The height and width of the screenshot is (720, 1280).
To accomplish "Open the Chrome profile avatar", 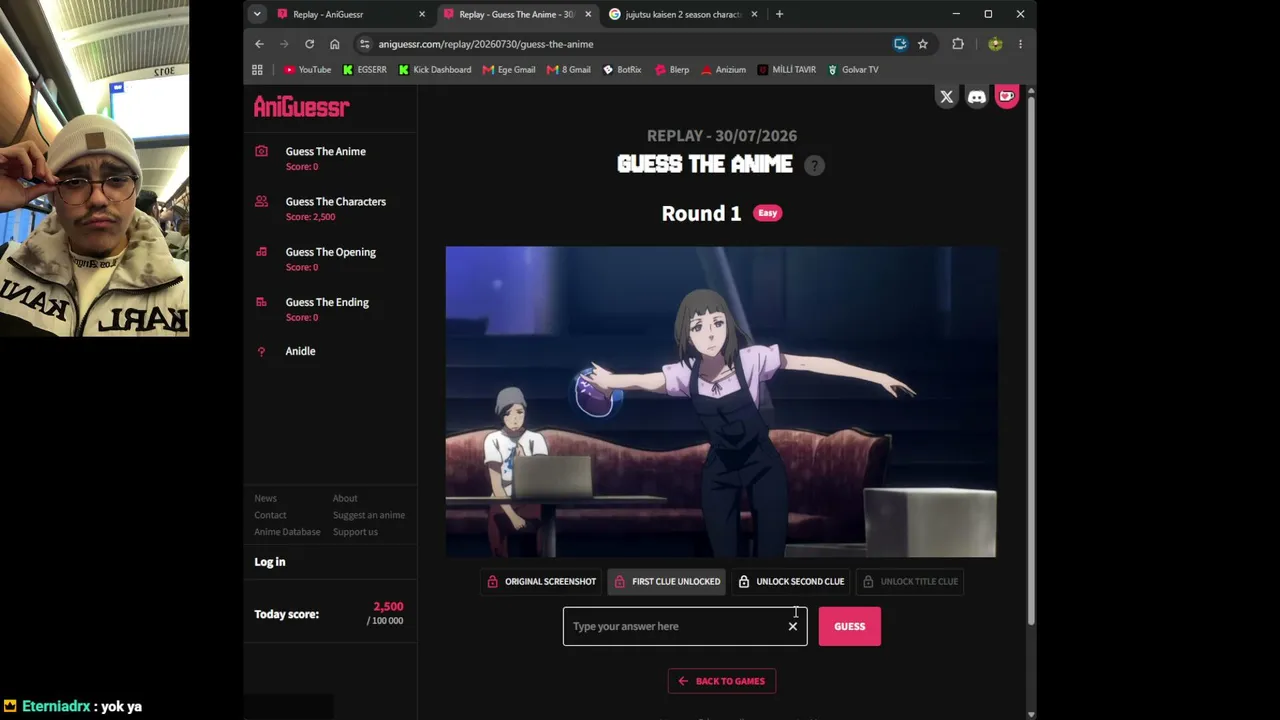I will pos(995,44).
